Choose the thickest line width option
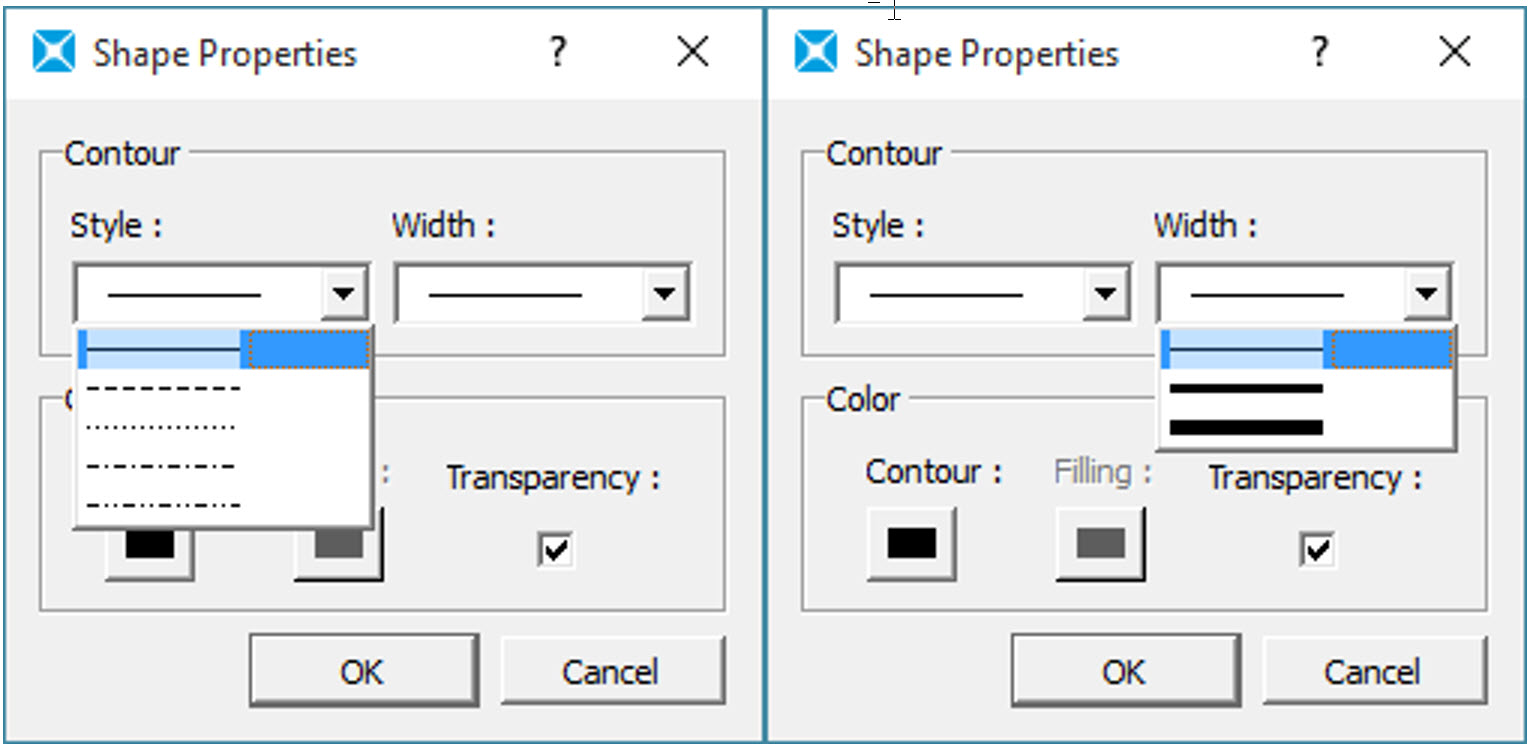This screenshot has height=749, width=1533. tap(1246, 428)
